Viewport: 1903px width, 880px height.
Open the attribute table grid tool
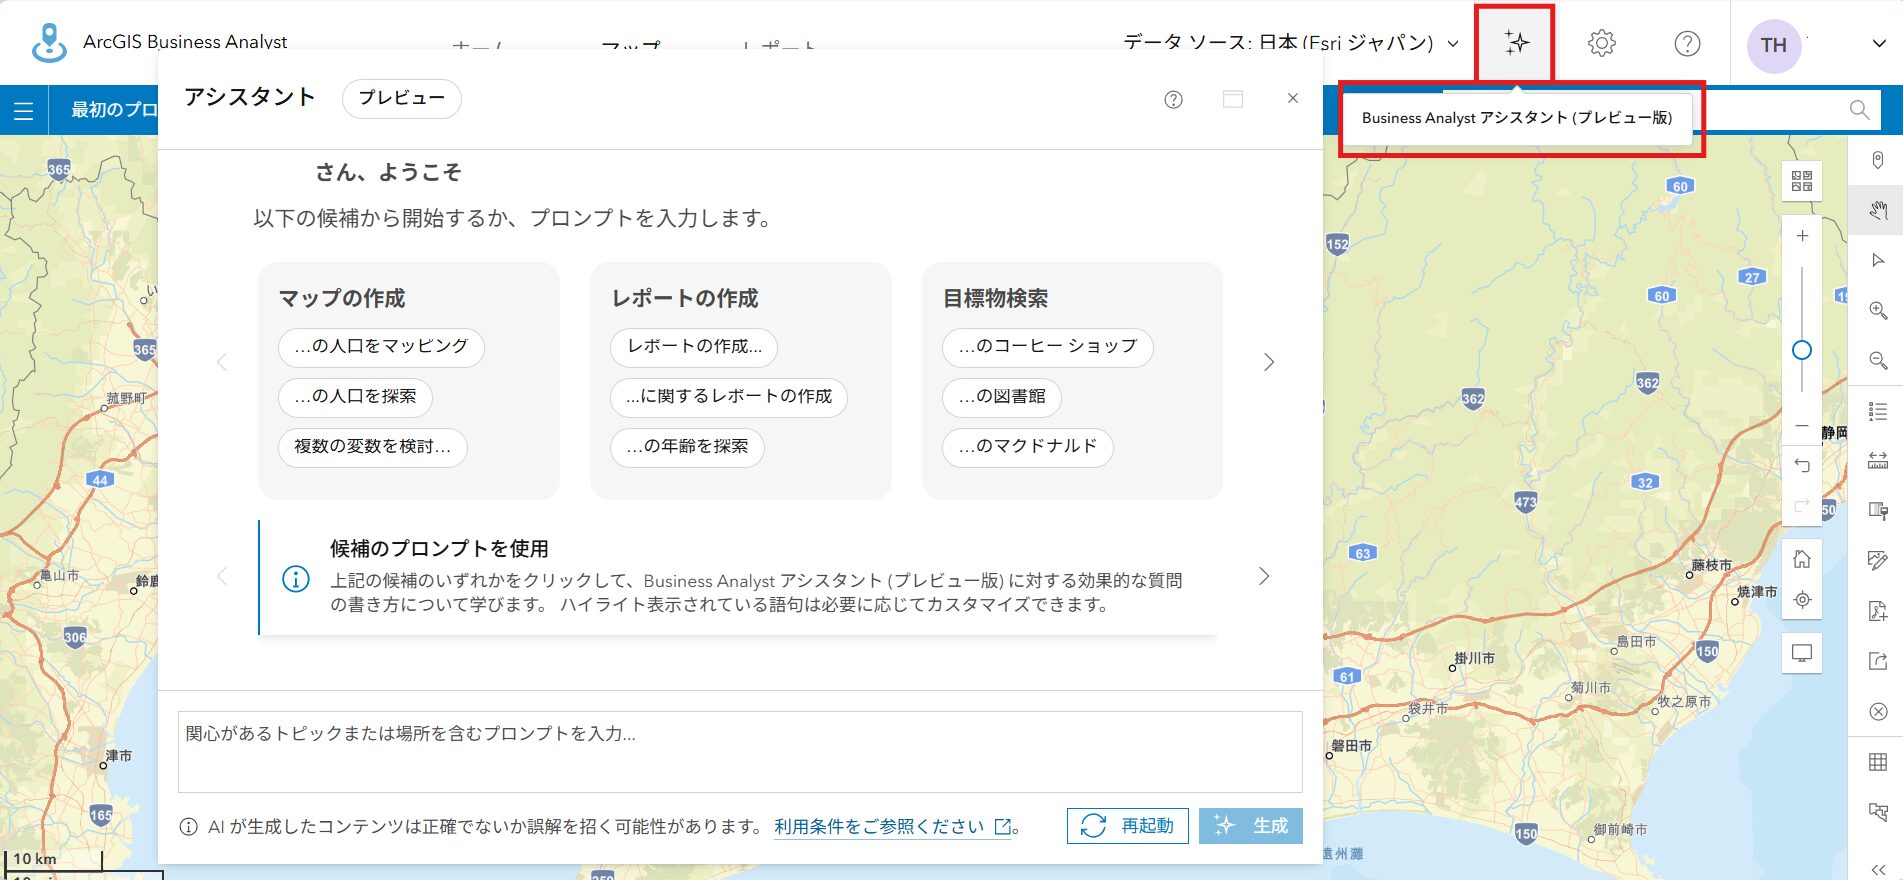click(x=1878, y=762)
